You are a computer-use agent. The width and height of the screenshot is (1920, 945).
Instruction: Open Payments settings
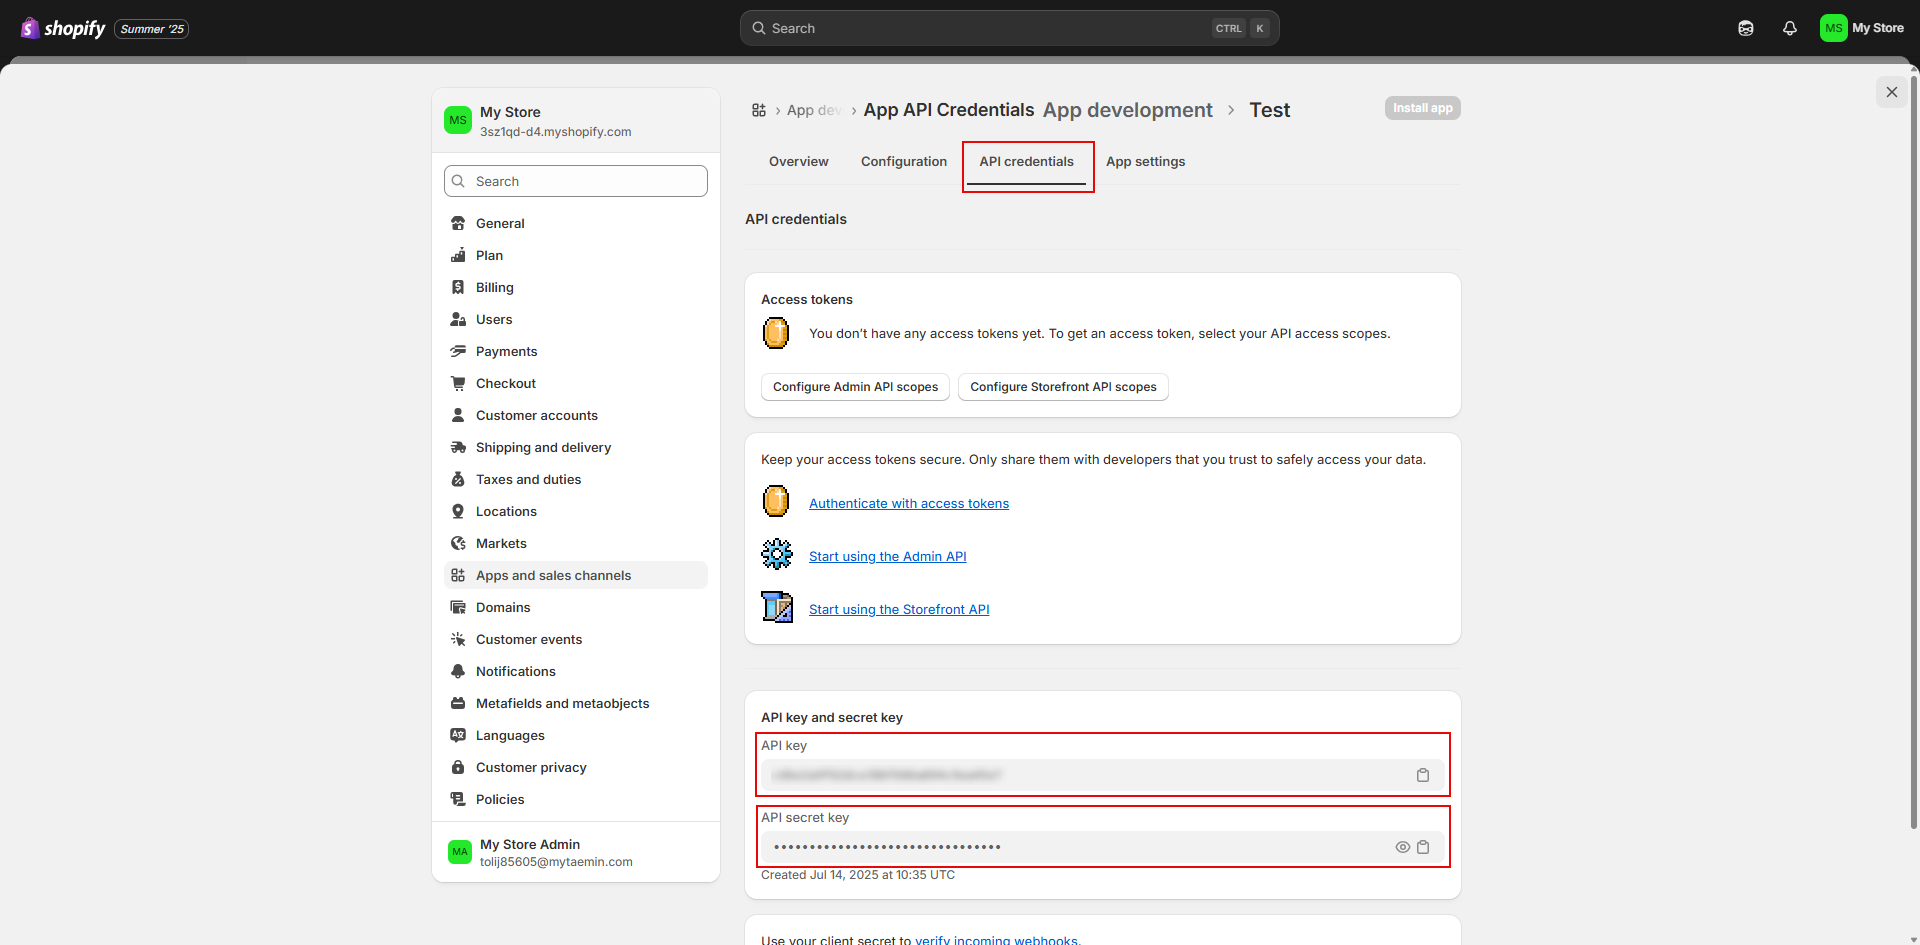(576, 351)
